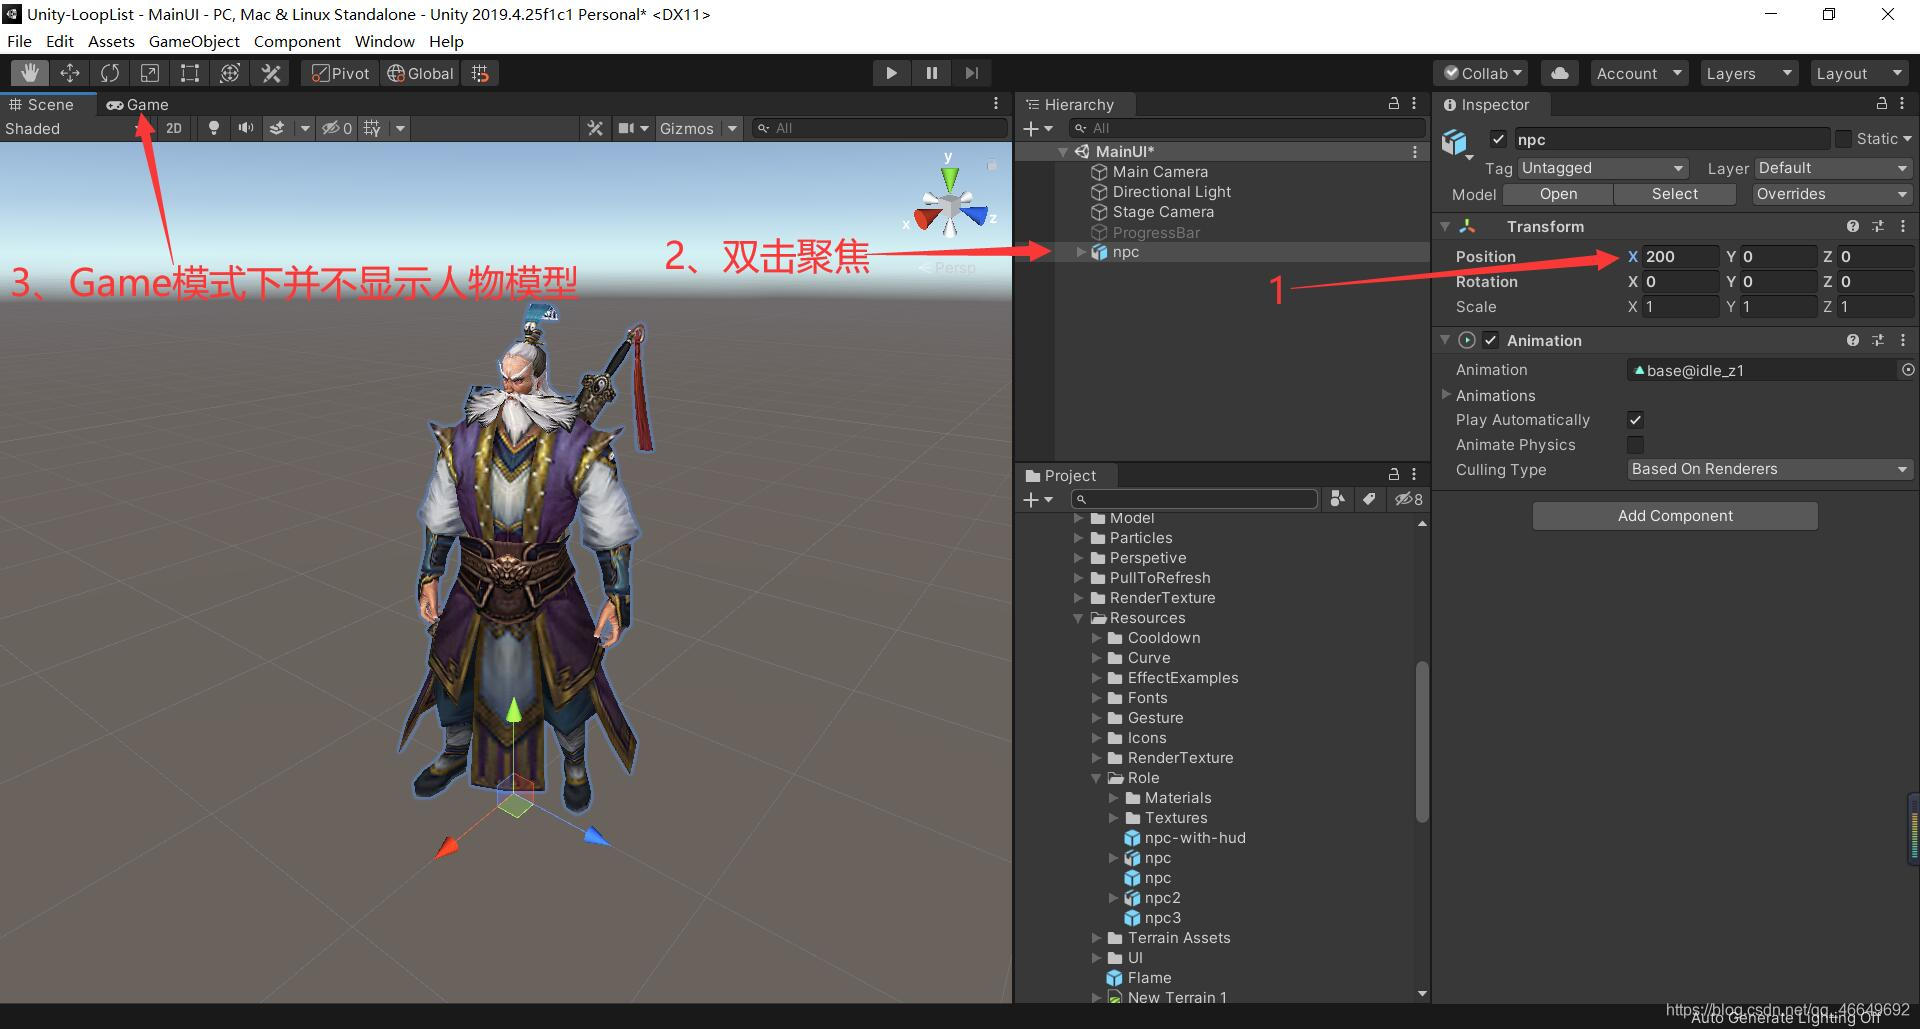Click the model Open button
Image resolution: width=1920 pixels, height=1029 pixels.
1558,194
